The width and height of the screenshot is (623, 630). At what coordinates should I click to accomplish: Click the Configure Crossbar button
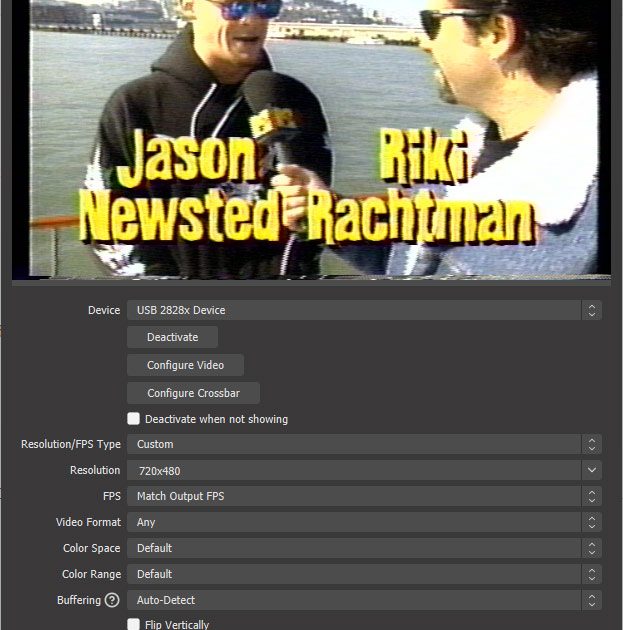(x=193, y=393)
